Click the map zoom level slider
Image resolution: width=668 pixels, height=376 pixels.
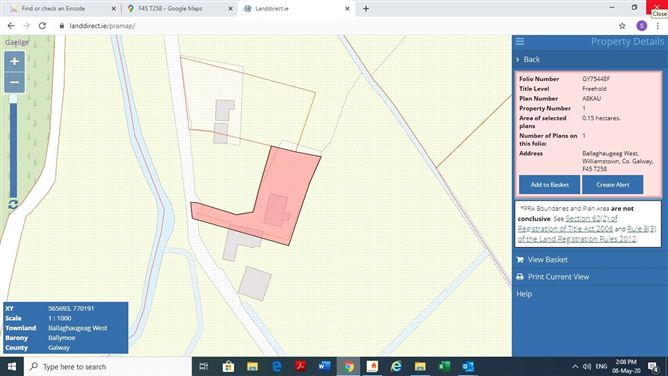tap(13, 146)
